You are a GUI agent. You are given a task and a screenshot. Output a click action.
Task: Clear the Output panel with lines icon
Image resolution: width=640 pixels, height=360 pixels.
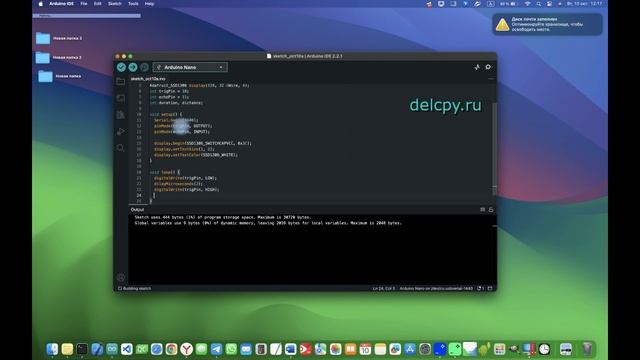coord(482,209)
